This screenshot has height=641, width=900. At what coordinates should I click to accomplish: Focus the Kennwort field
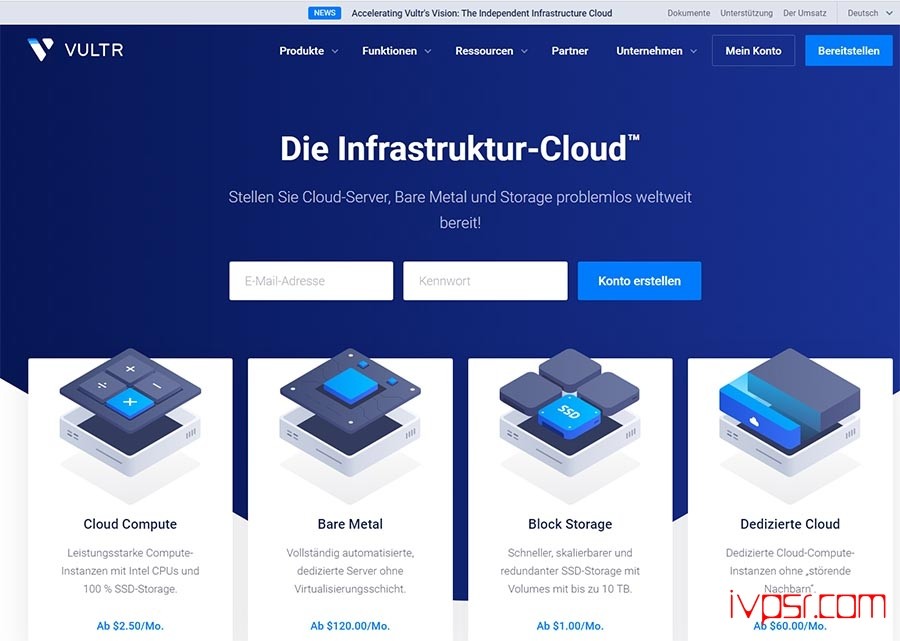click(x=485, y=281)
